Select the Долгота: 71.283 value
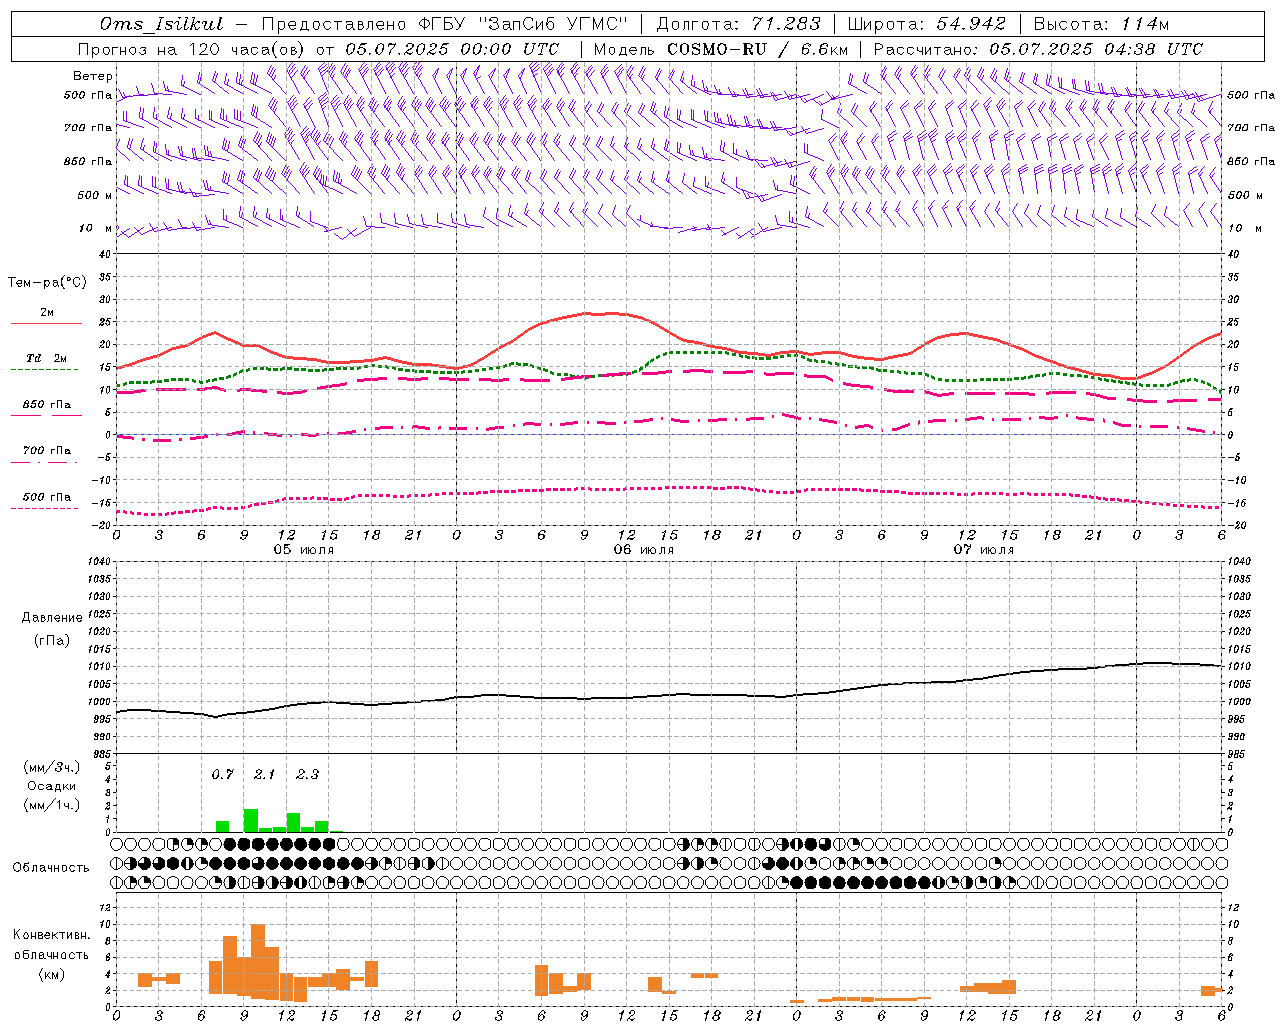The width and height of the screenshot is (1280, 1024). pos(738,24)
